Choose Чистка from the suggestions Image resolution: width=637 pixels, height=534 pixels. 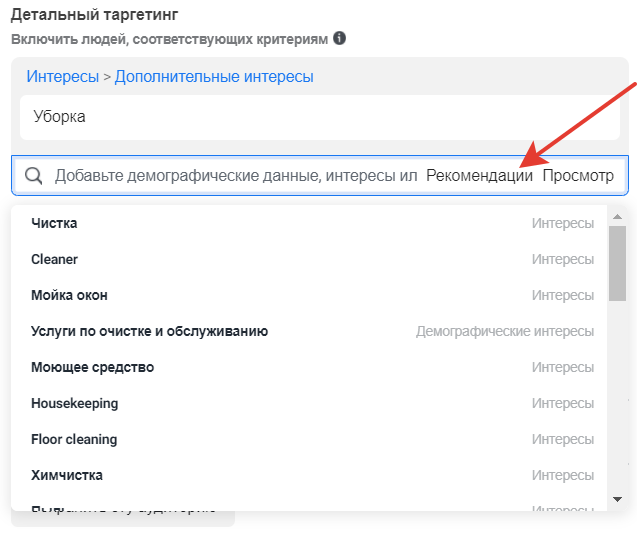(x=54, y=223)
